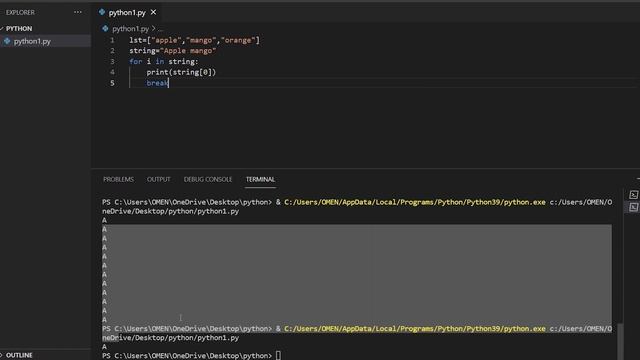This screenshot has width=640, height=360.
Task: Click the highlighted yellow python.exe path in terminal
Action: pos(415,329)
